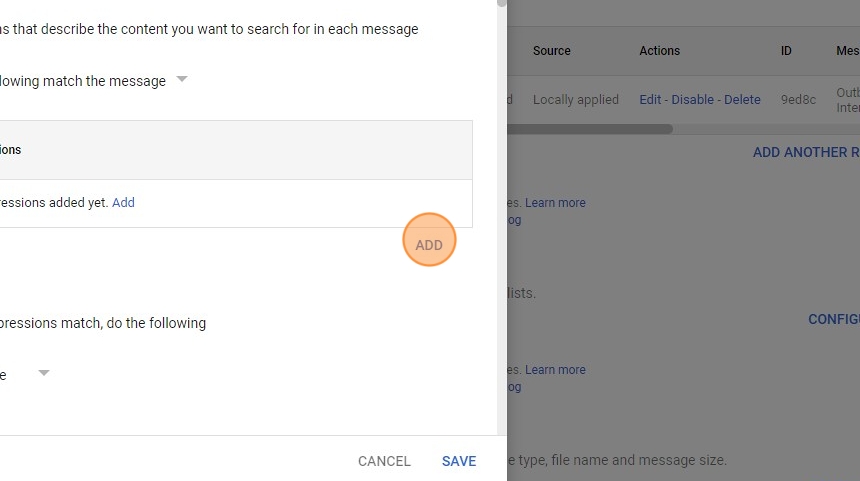Expand the dropdown under 'do the following'
The width and height of the screenshot is (860, 481).
44,373
